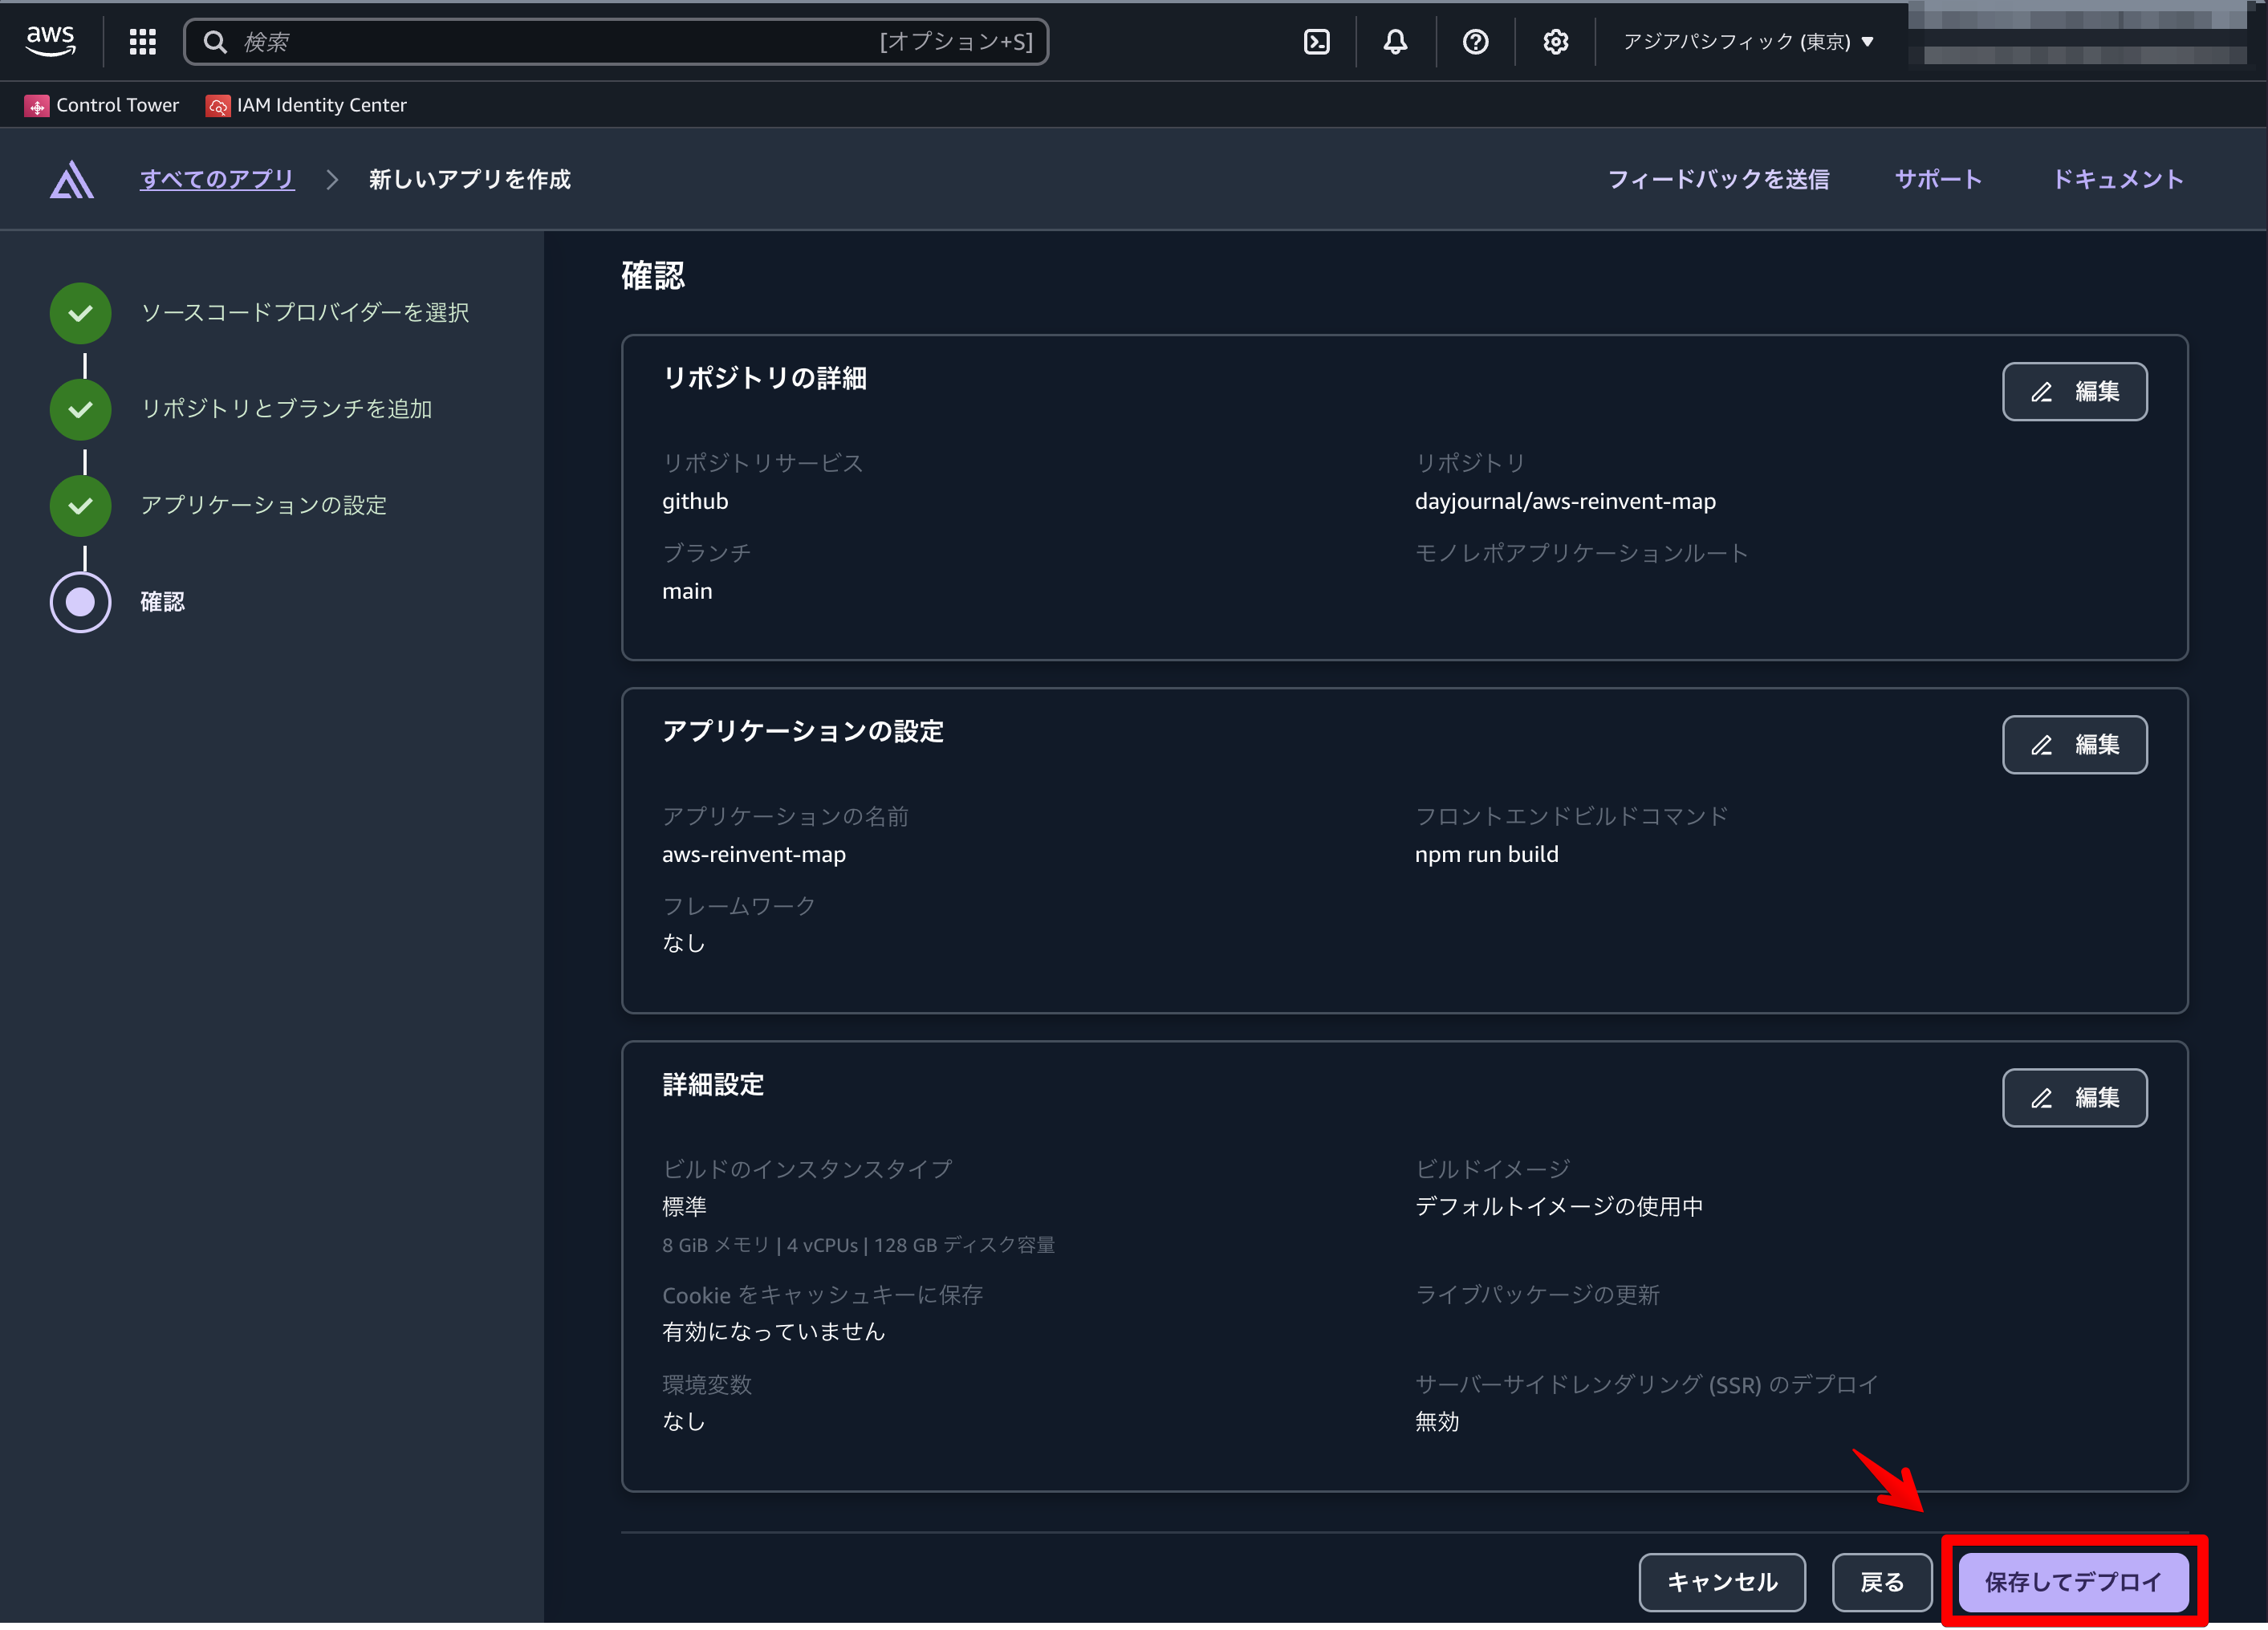The width and height of the screenshot is (2268, 1630).
Task: Open the help question mark icon
Action: 1475,41
